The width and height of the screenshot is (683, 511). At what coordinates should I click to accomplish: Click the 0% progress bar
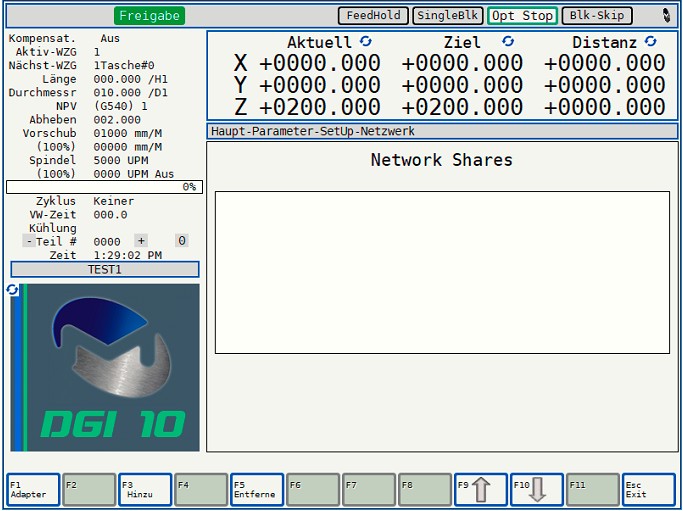click(105, 187)
